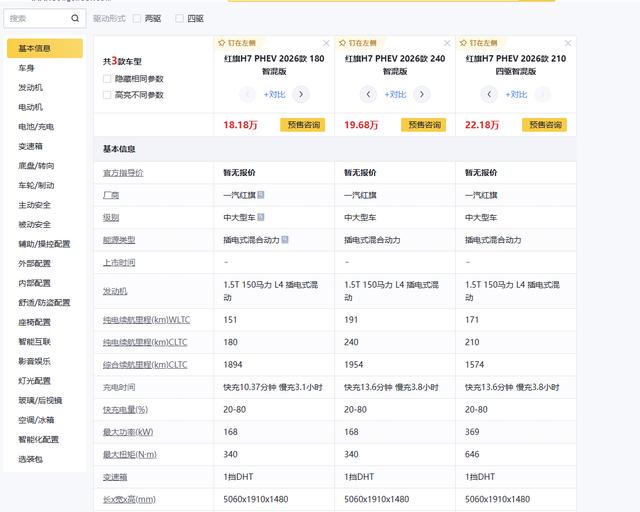Open the 上市时间 parameter link
The image size is (640, 512).
[x=119, y=263]
